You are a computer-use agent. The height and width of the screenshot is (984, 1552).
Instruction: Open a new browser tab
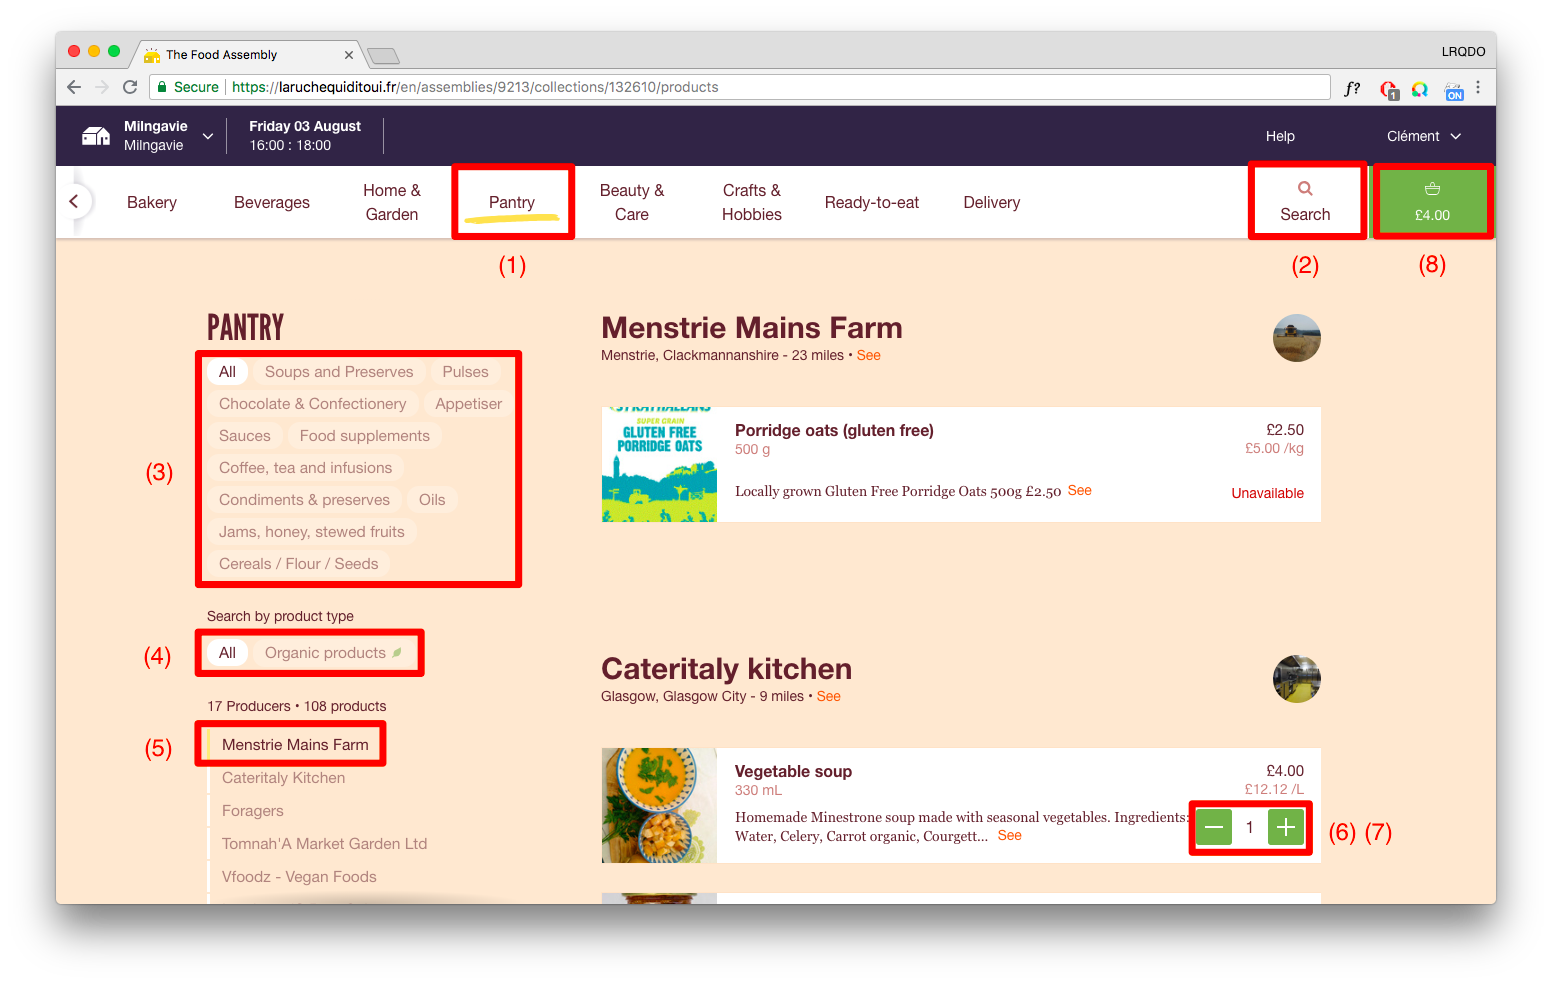pos(384,56)
